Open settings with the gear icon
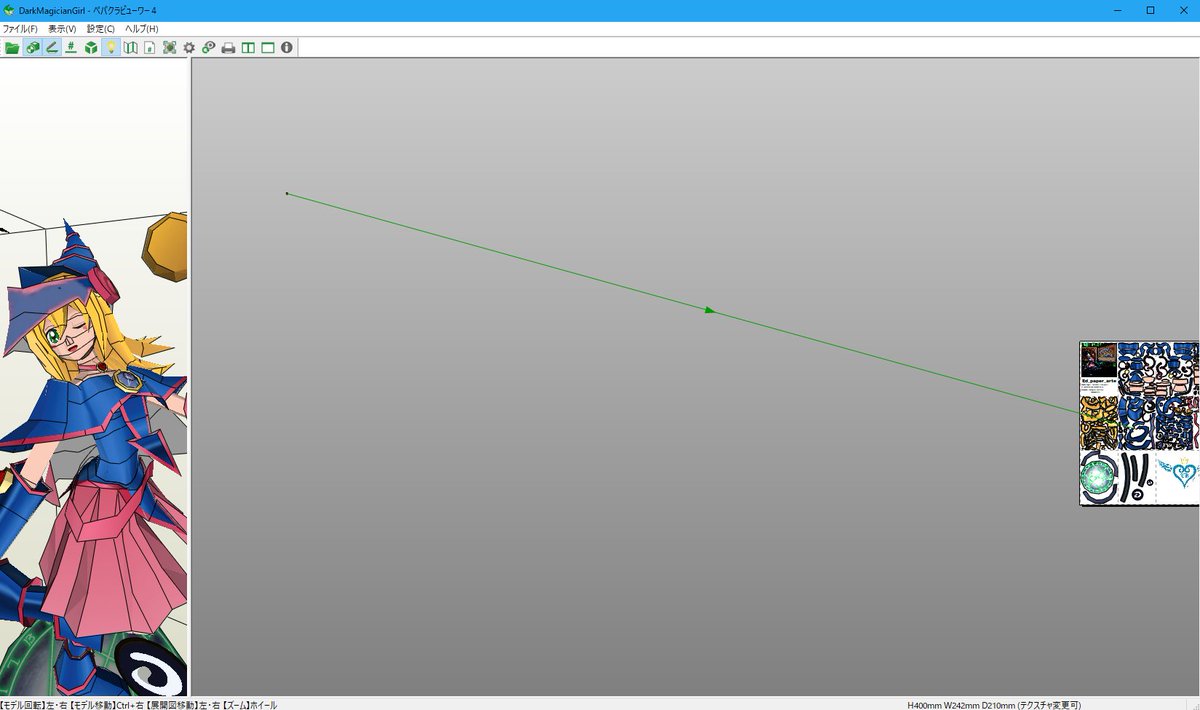Viewport: 1200px width, 710px height. (x=189, y=47)
